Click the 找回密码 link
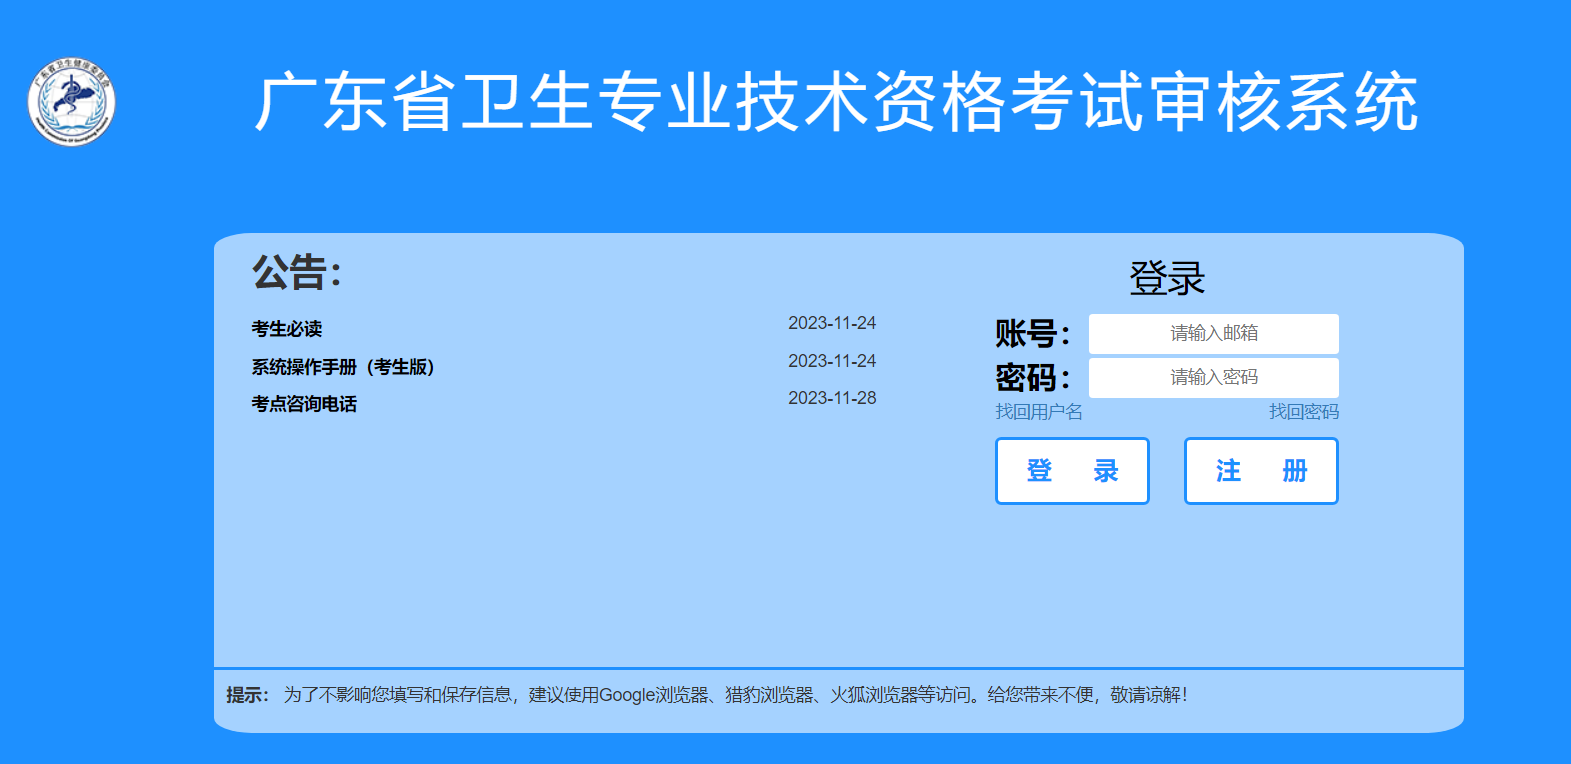This screenshot has height=764, width=1571. point(1303,412)
